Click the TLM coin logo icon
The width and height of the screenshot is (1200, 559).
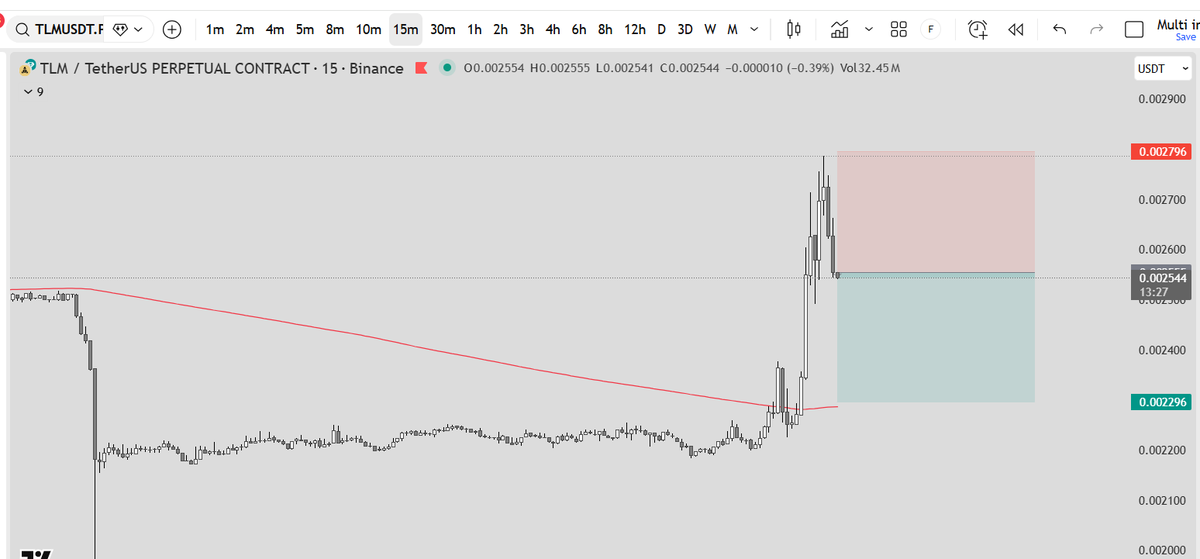29,68
